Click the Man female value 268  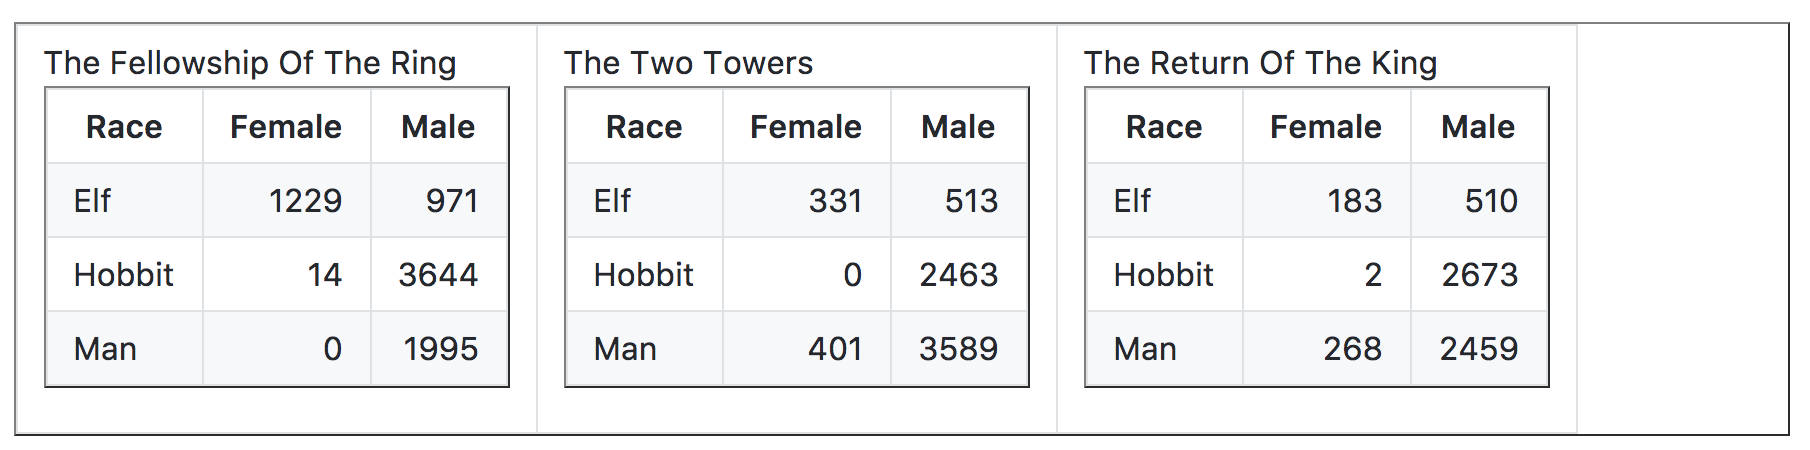pyautogui.click(x=1352, y=349)
